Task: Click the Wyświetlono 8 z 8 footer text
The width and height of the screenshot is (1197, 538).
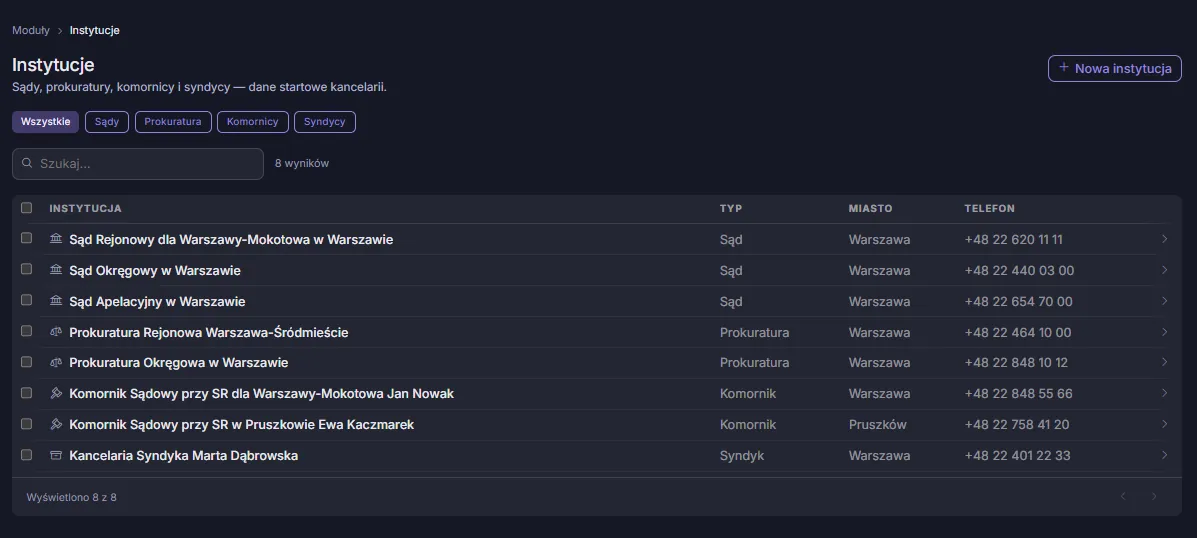Action: coord(72,497)
